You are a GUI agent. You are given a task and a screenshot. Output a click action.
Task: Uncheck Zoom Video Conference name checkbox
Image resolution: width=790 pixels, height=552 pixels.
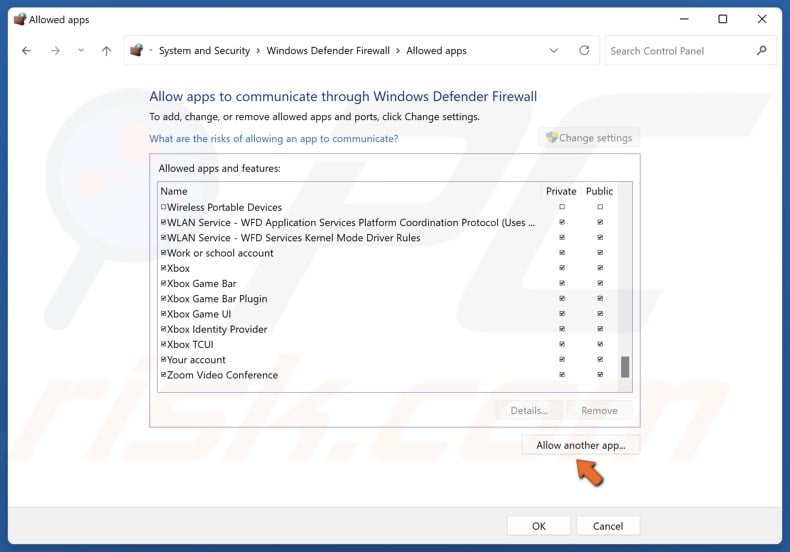163,375
